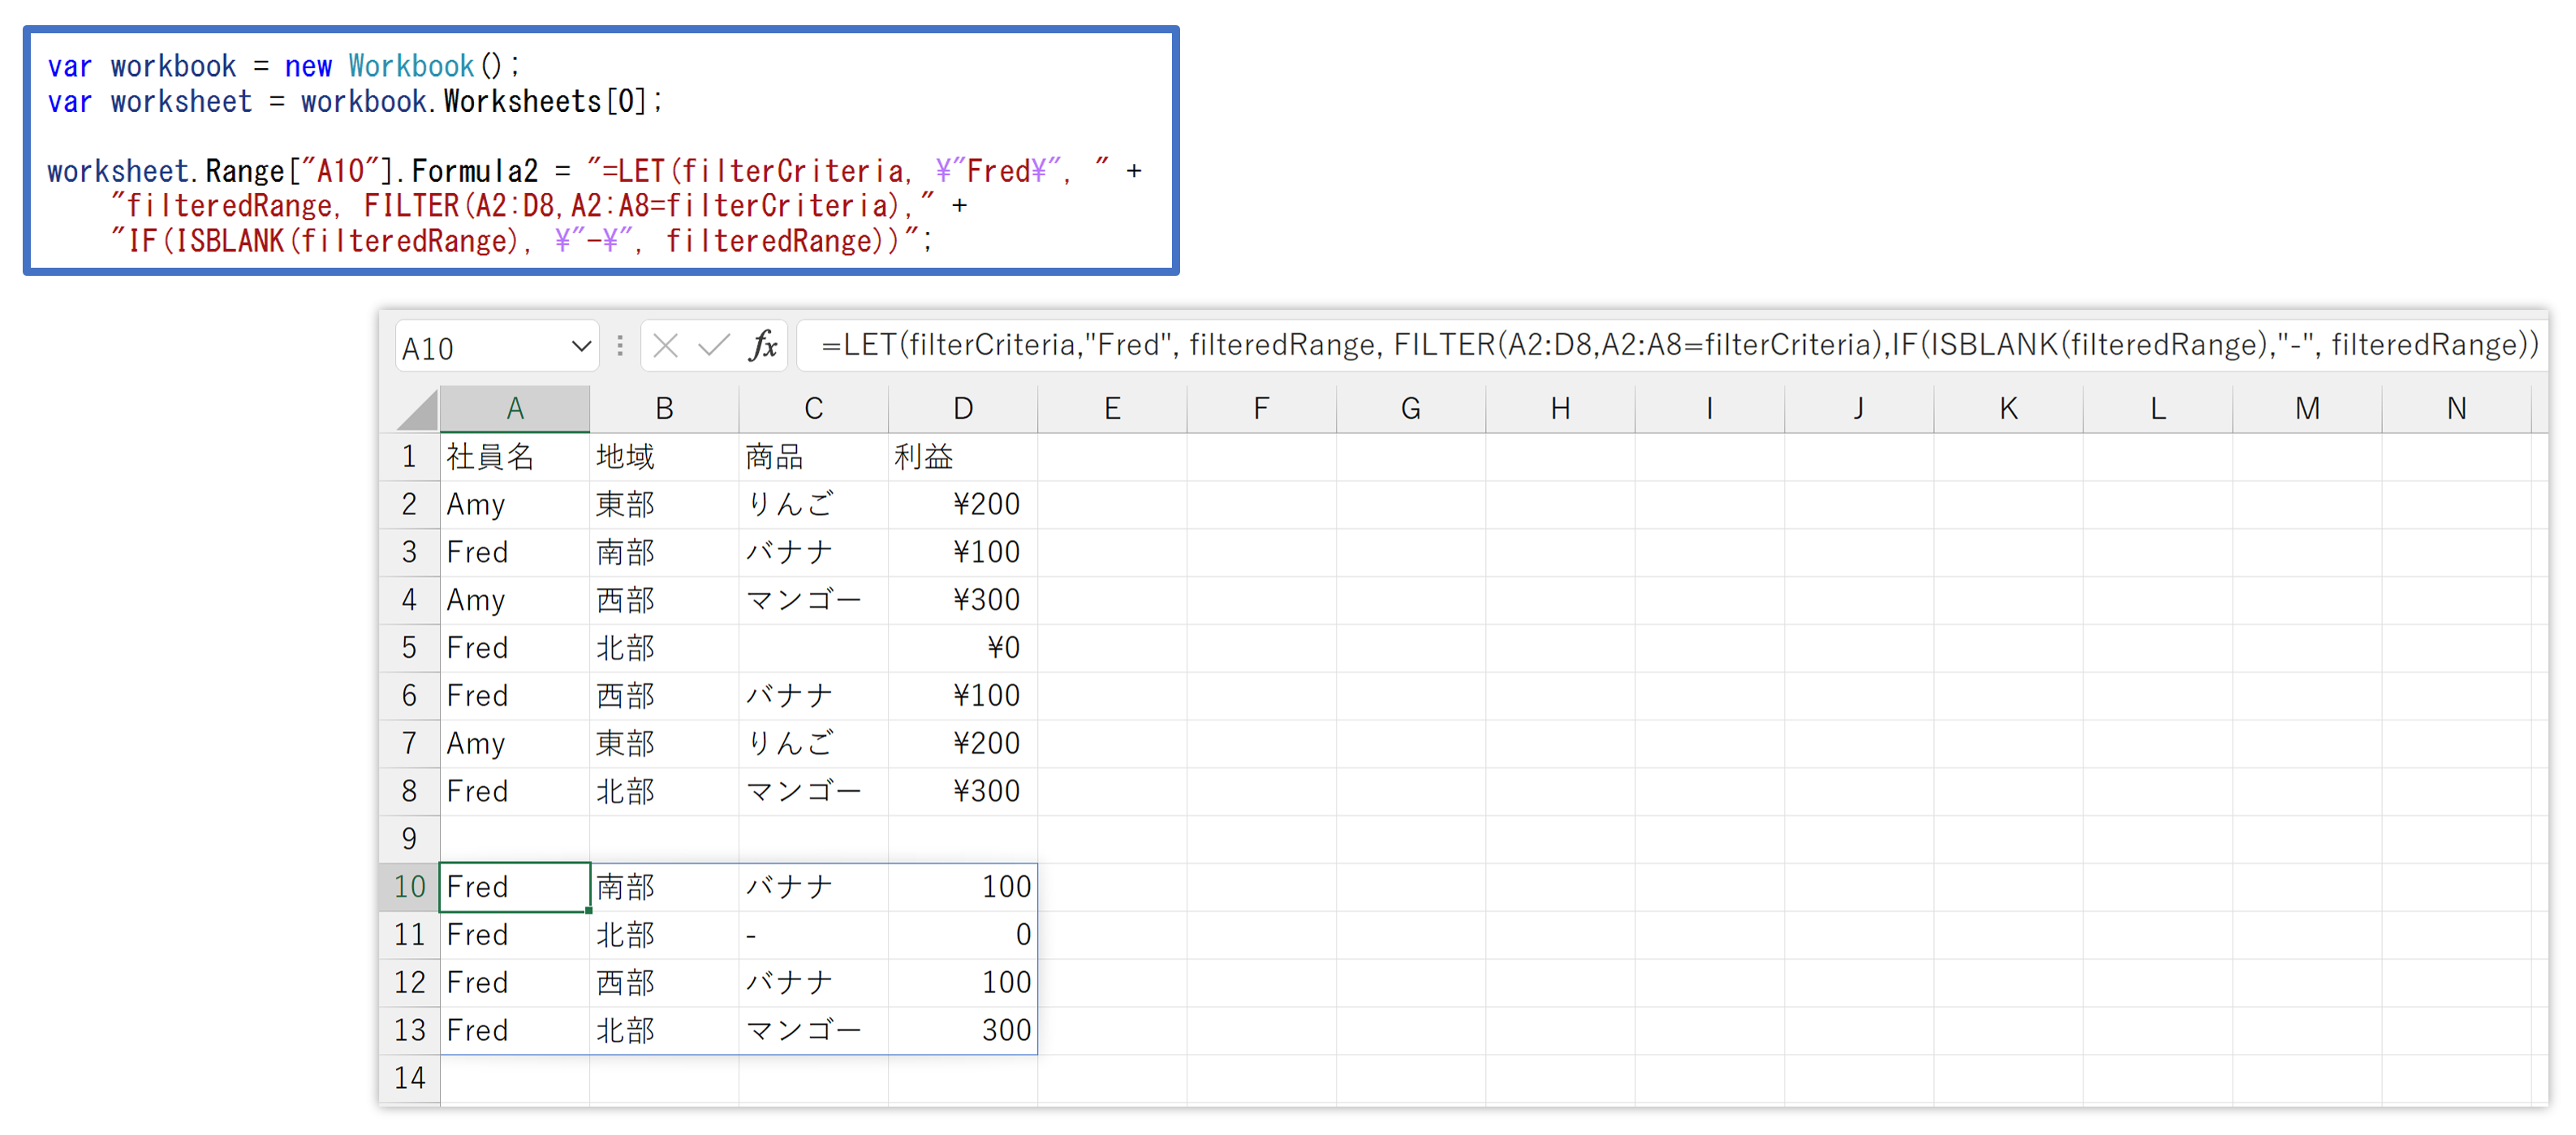Click header cell 利益
The width and height of the screenshot is (2576, 1135).
tap(962, 457)
